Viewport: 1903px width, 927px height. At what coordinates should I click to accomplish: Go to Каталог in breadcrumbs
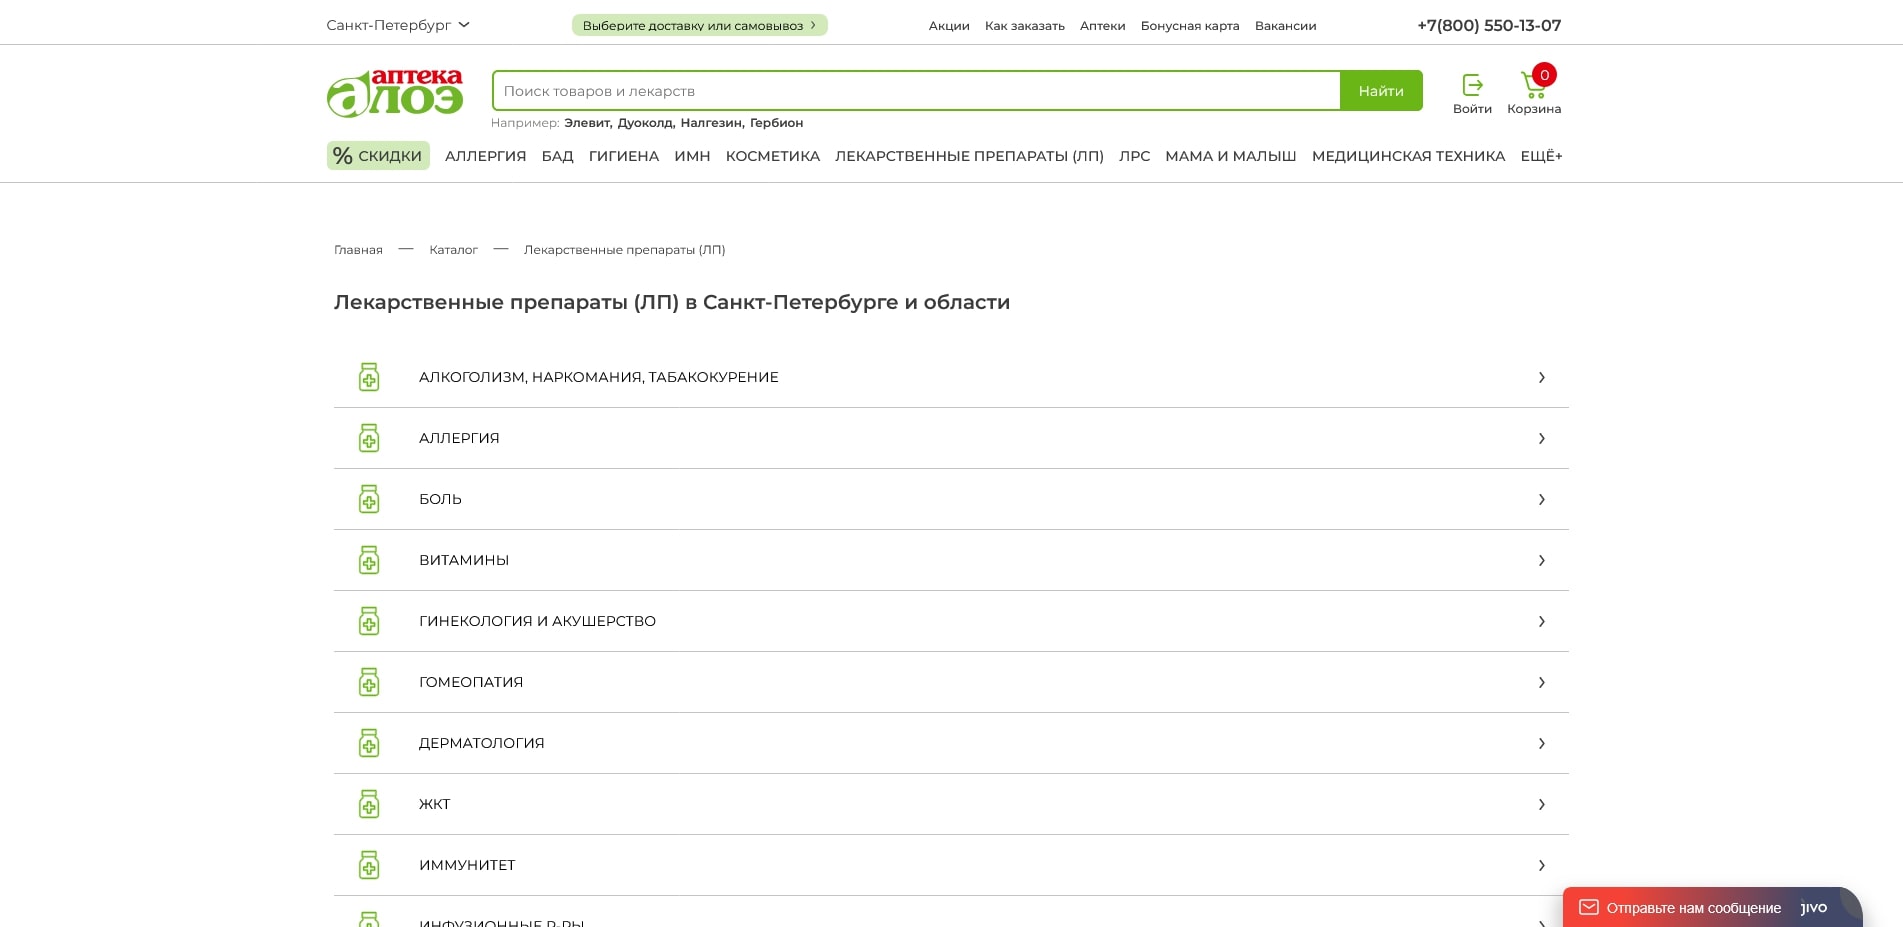click(x=453, y=250)
